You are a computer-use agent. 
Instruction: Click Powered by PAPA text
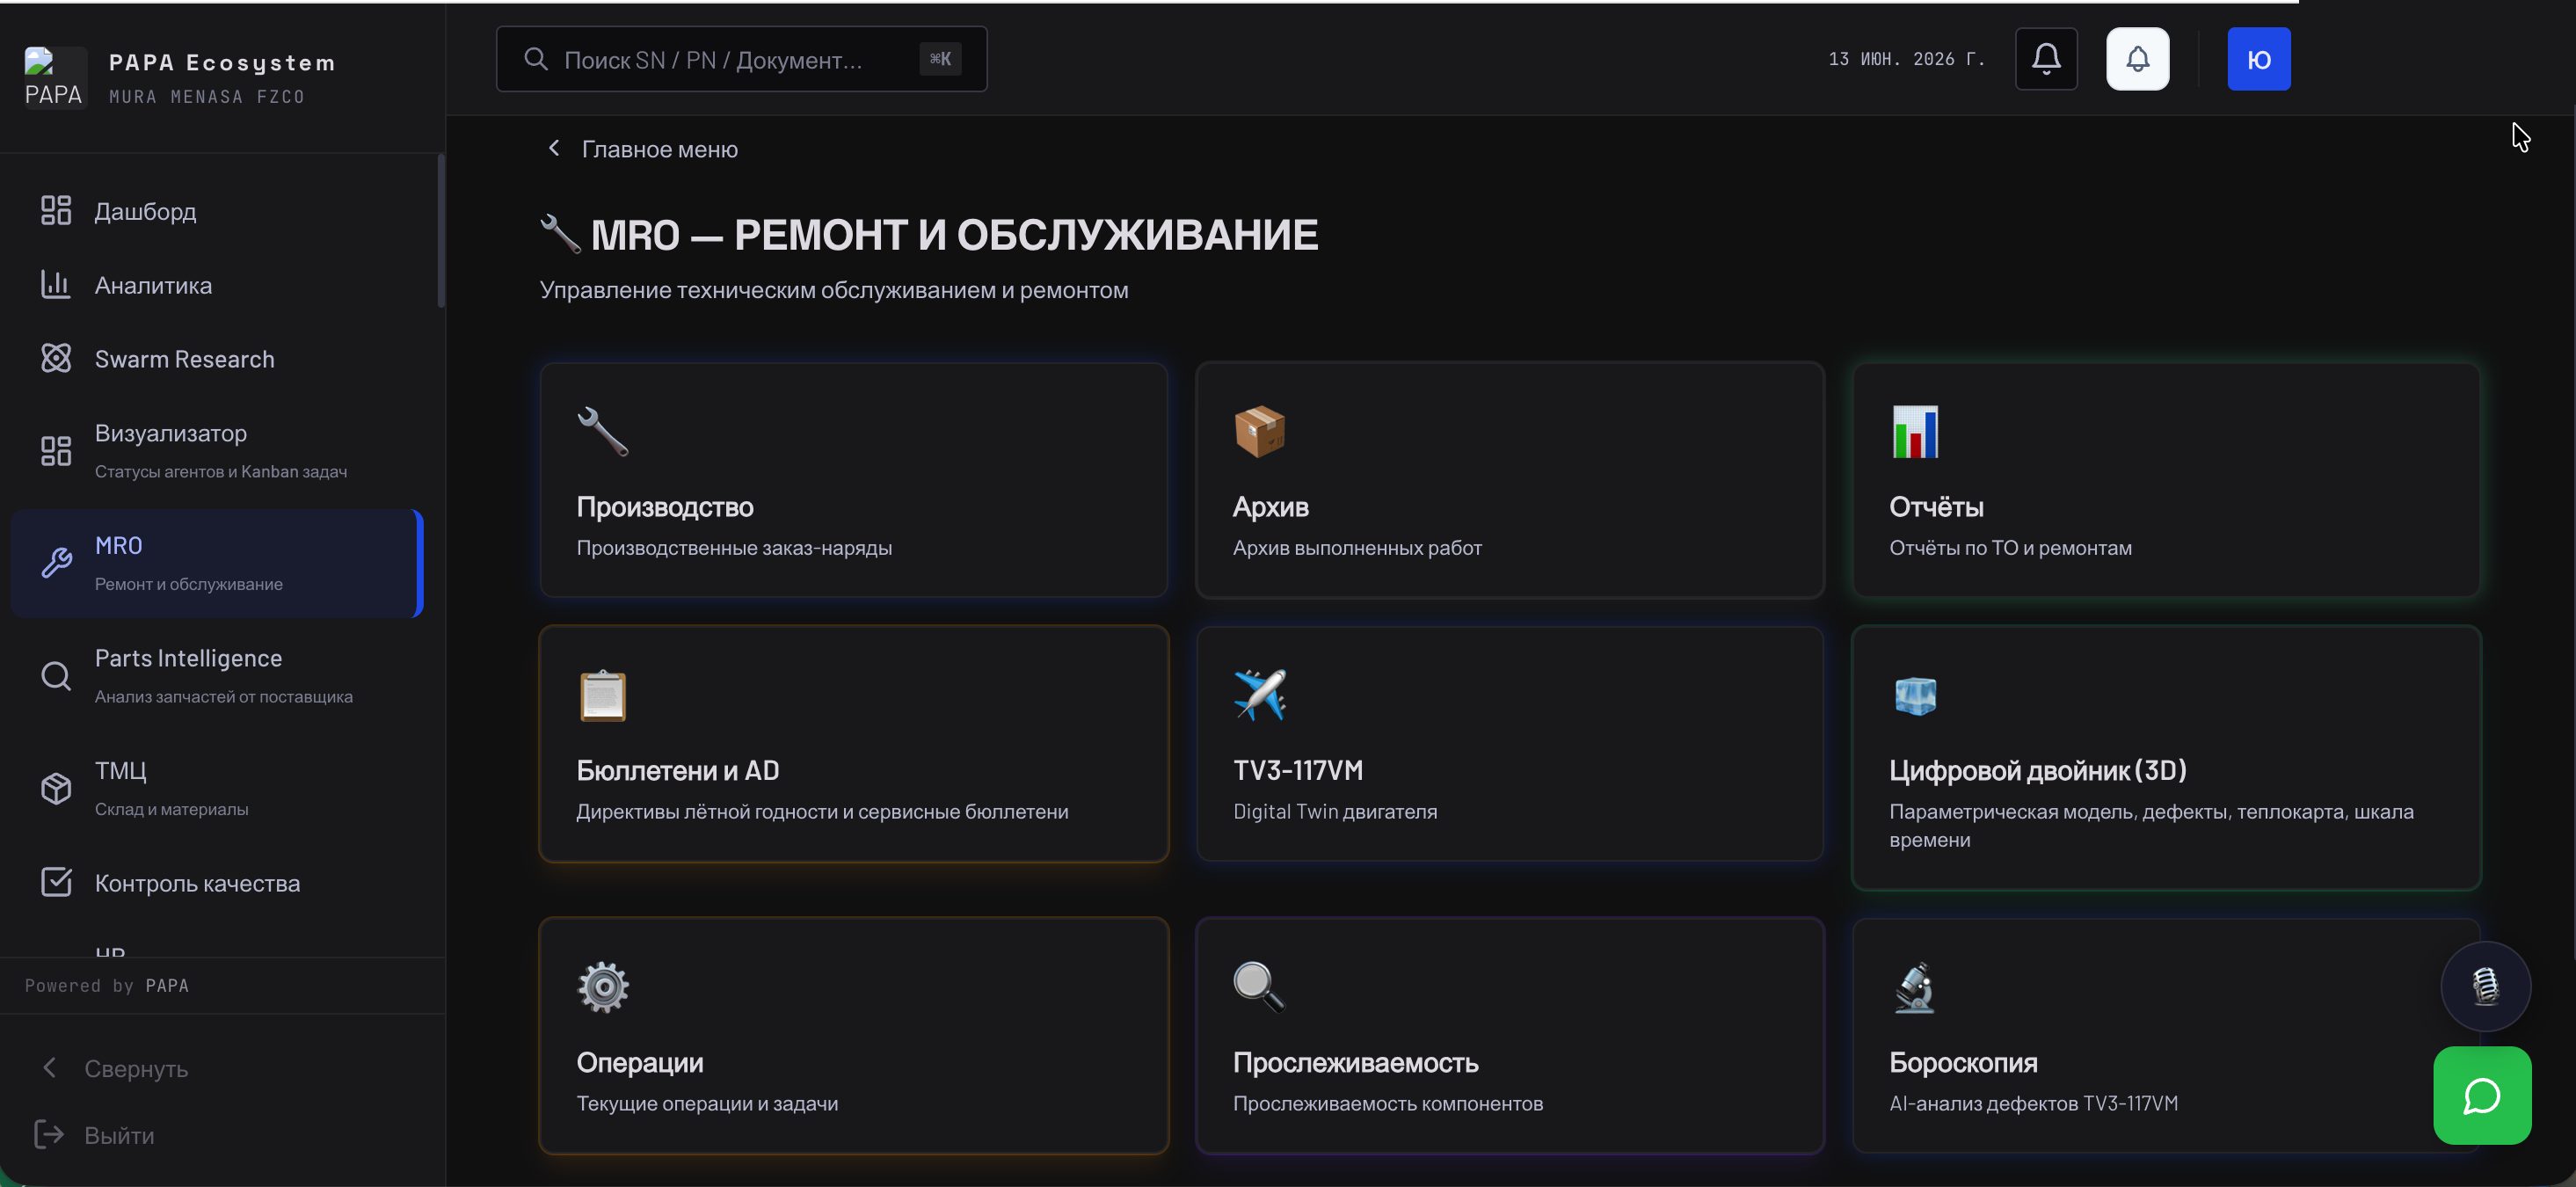click(107, 986)
